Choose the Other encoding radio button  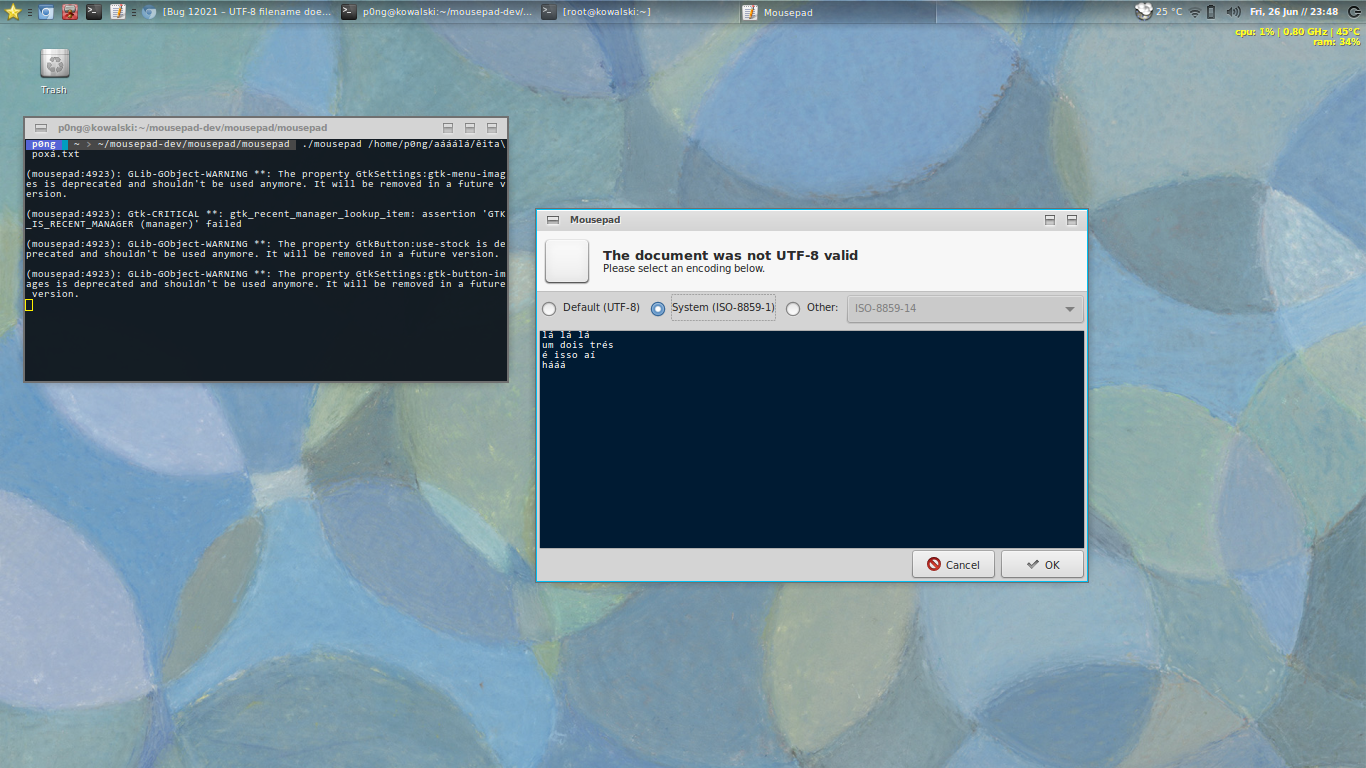click(x=793, y=308)
